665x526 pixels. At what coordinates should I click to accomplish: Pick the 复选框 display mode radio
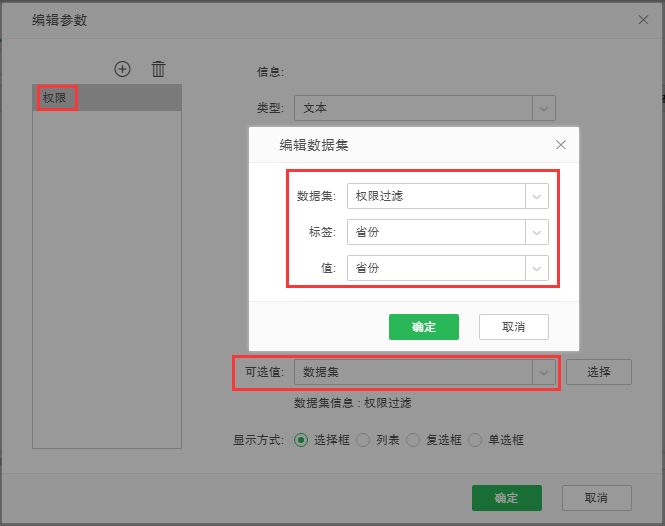[413, 440]
